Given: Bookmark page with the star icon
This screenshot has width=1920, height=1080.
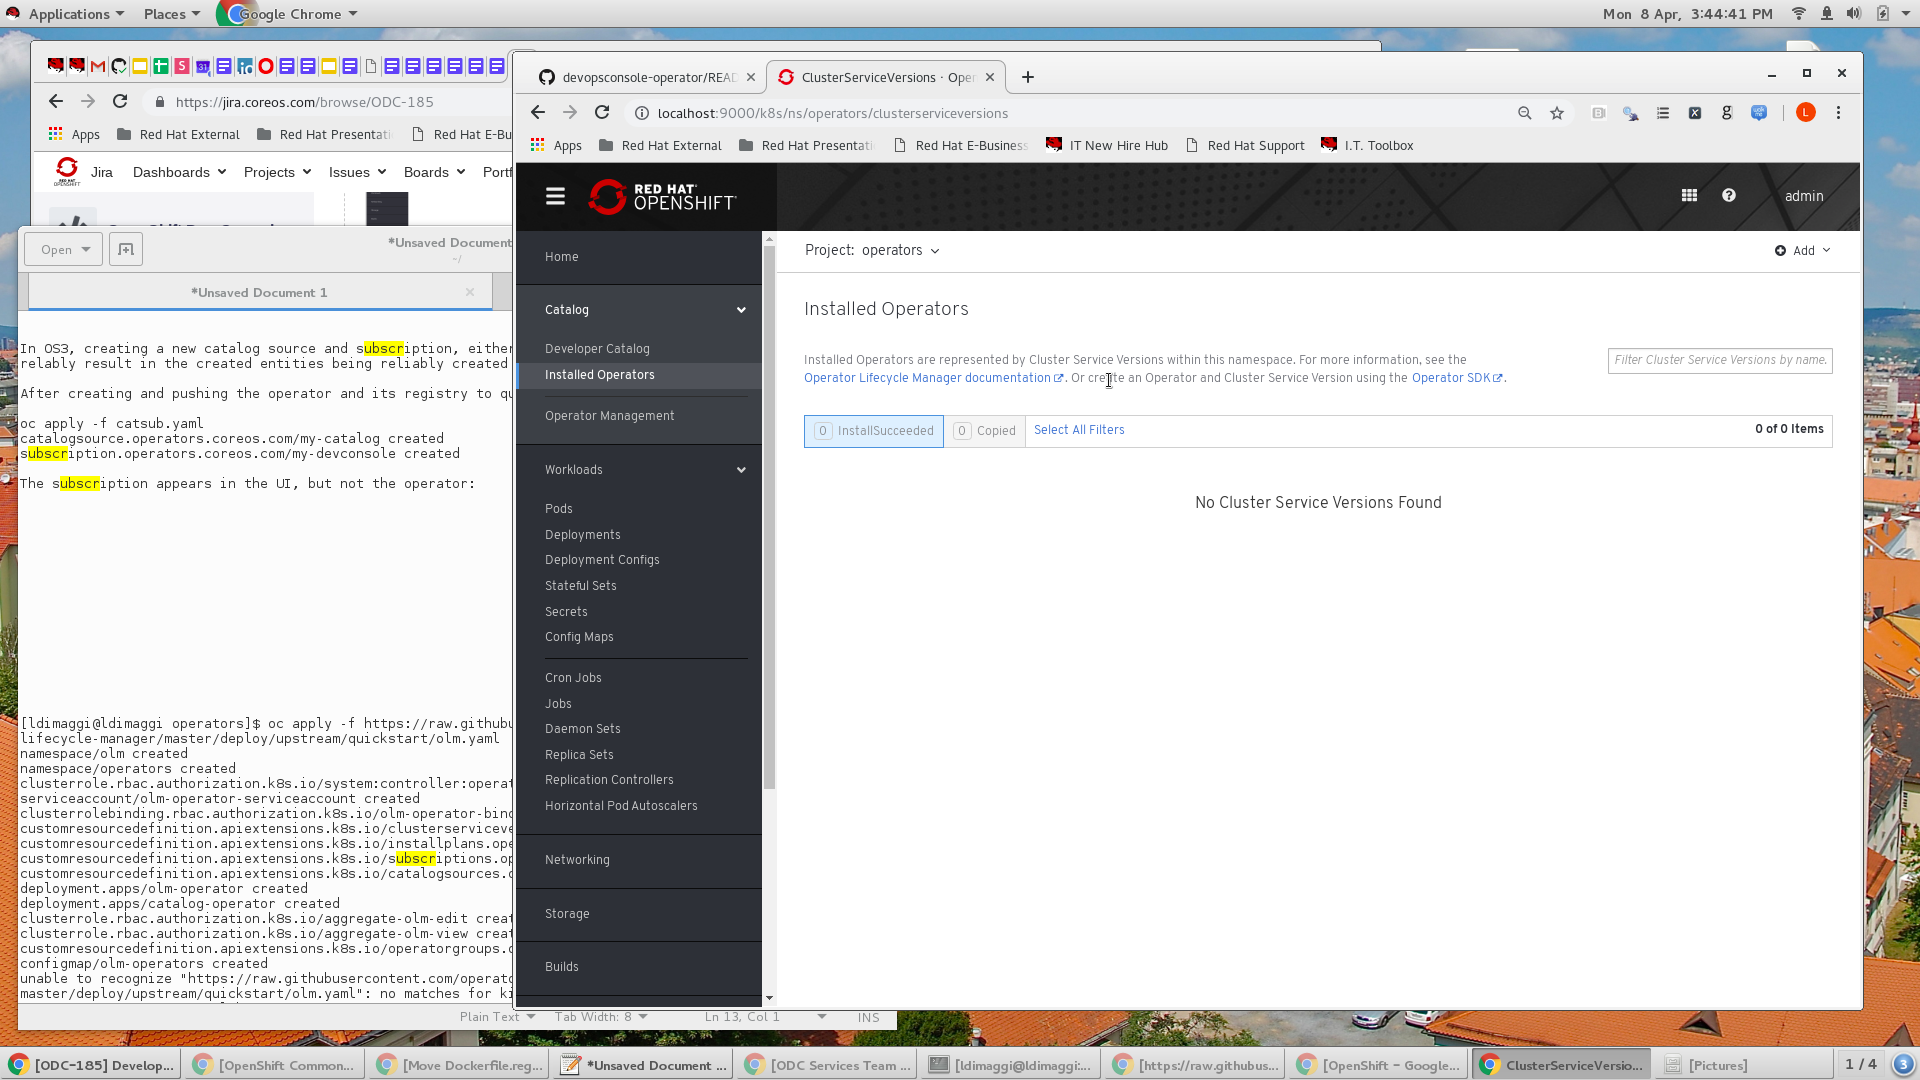Looking at the screenshot, I should point(1557,113).
